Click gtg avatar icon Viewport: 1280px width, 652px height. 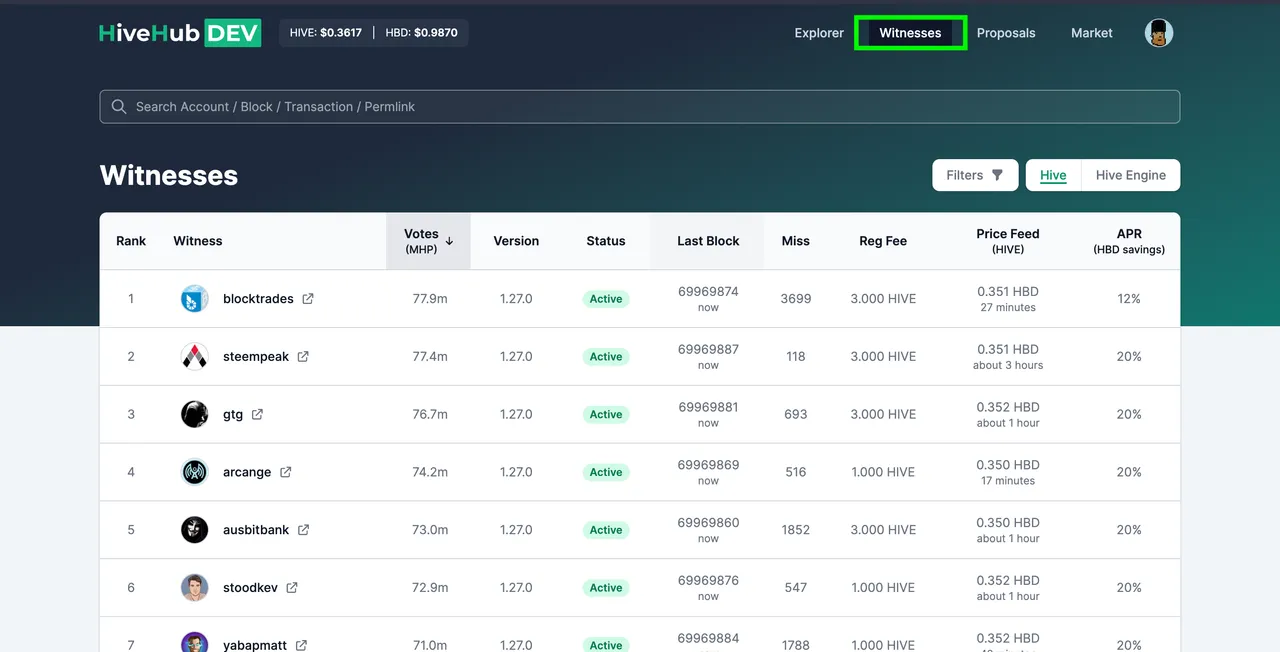[194, 414]
